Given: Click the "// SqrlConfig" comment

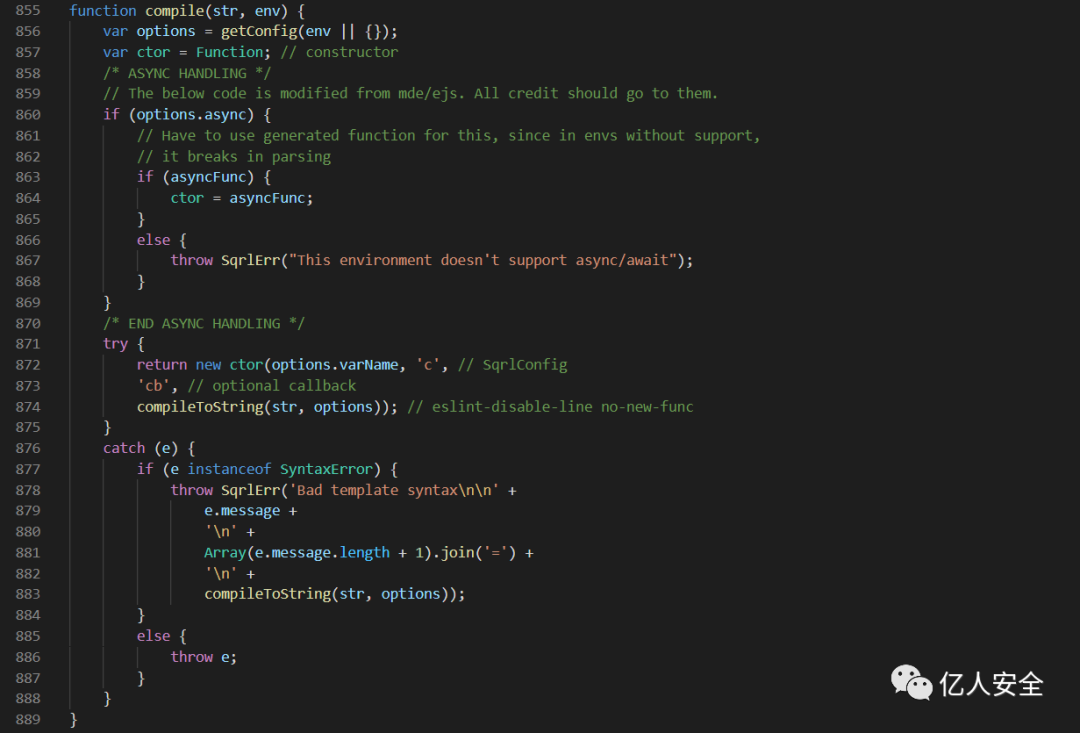Looking at the screenshot, I should click(512, 364).
